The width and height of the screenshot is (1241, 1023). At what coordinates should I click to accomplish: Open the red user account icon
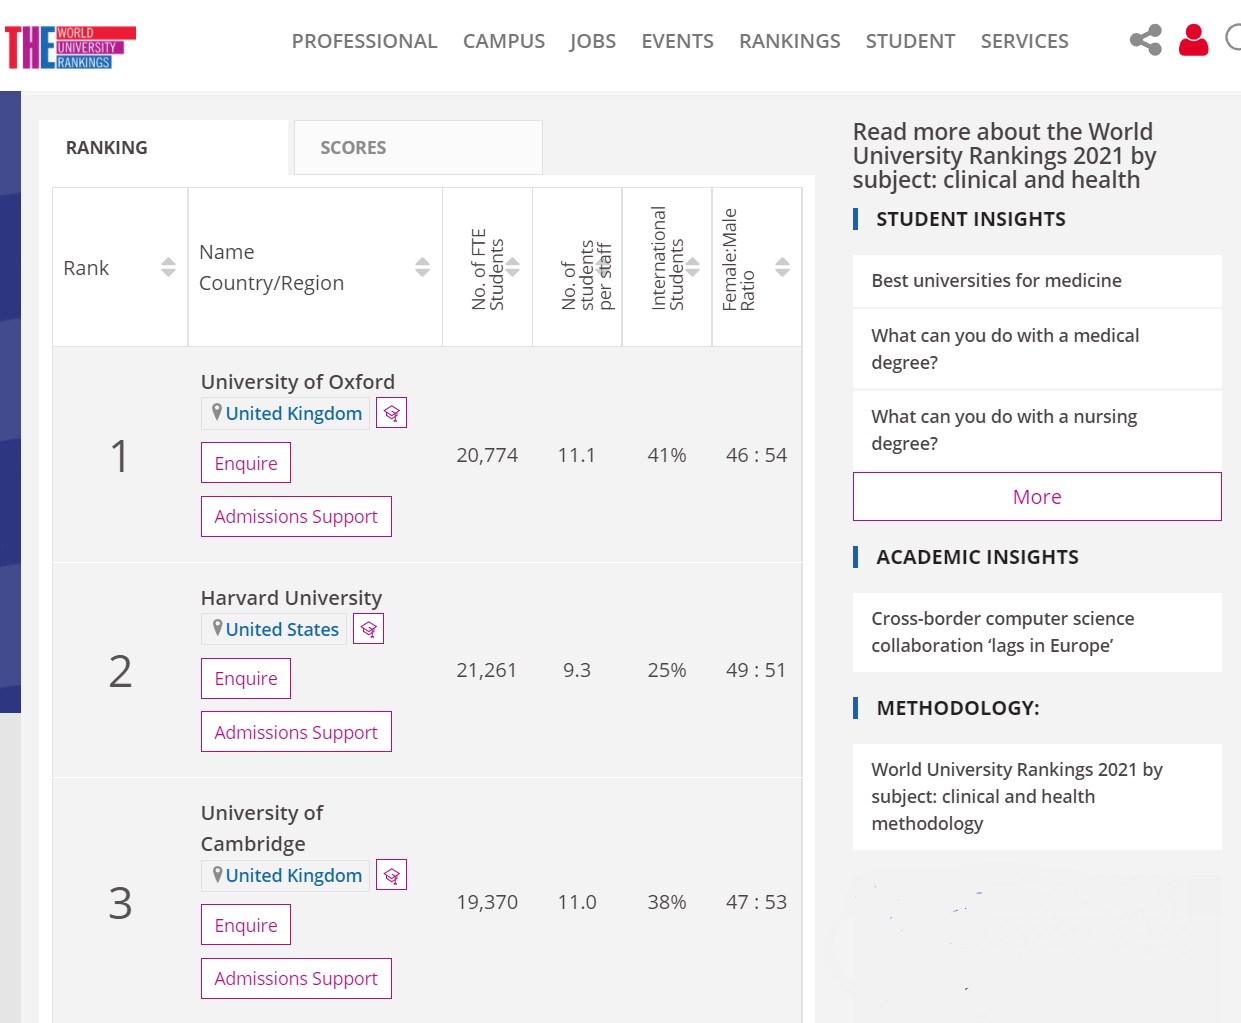point(1193,40)
